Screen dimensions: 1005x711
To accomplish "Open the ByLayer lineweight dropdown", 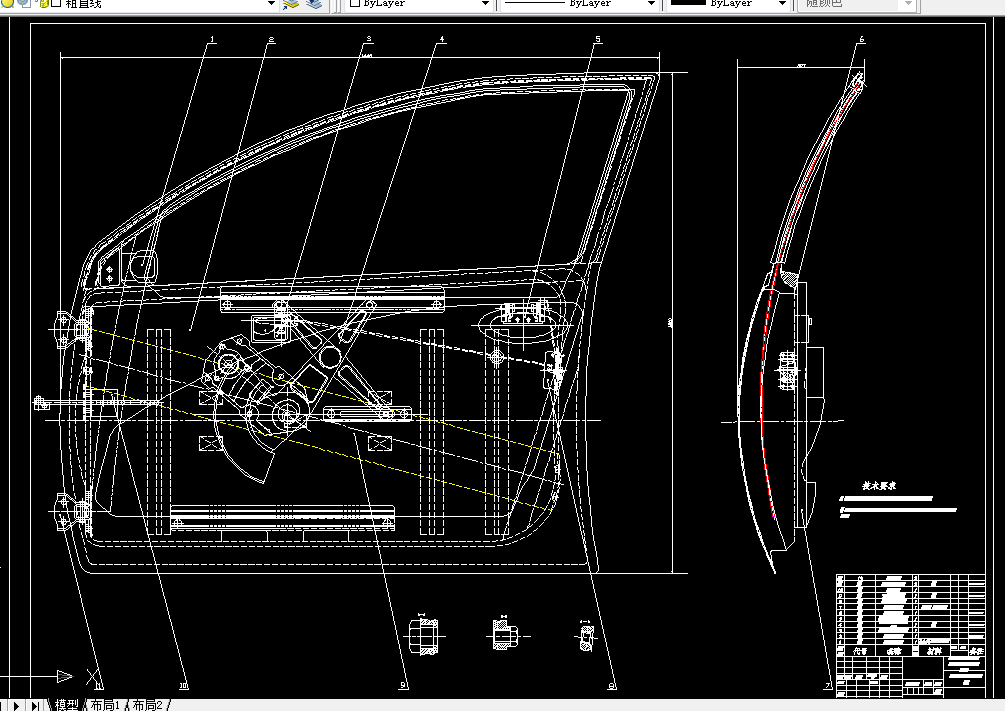I will (x=782, y=4).
